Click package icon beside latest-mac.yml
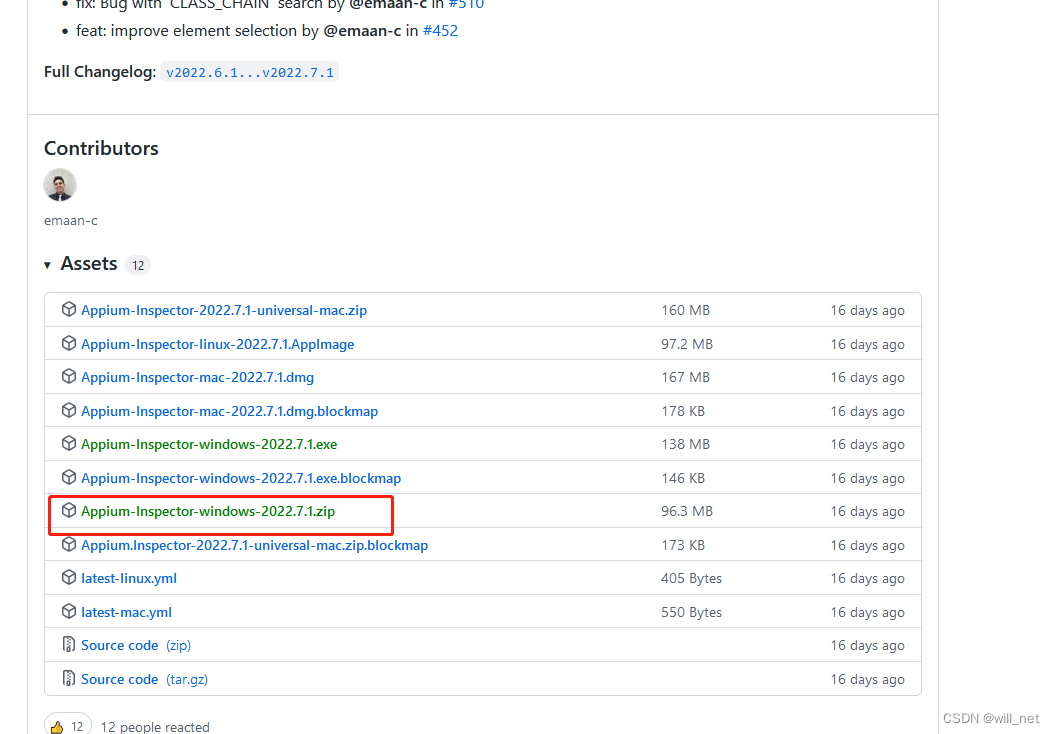 pos(69,611)
